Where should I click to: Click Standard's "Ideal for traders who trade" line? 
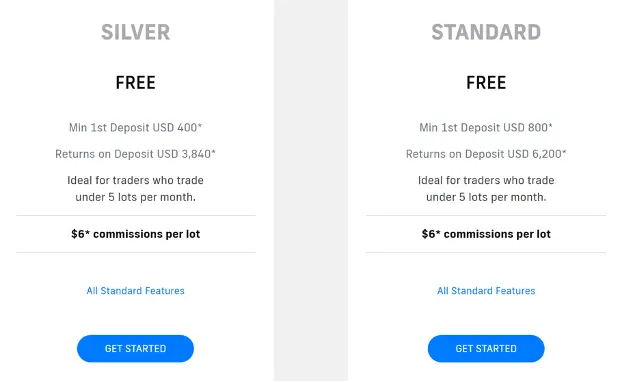pyautogui.click(x=486, y=180)
